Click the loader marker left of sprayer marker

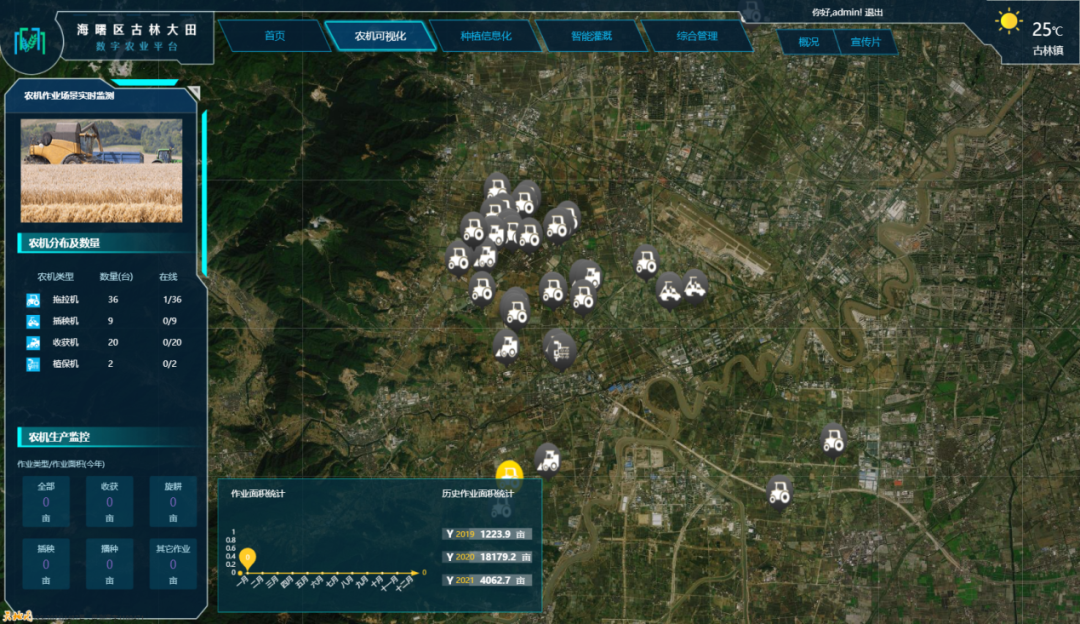[x=506, y=346]
